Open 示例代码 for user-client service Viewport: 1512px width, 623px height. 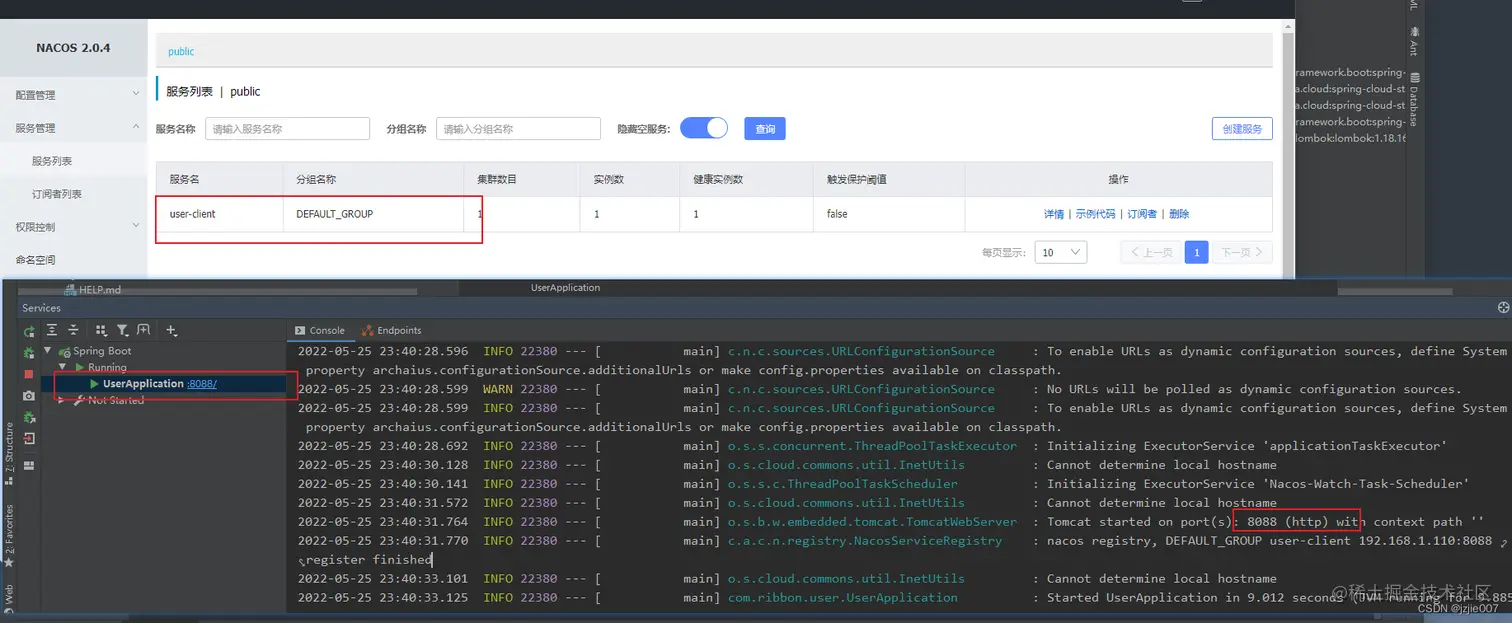1095,214
